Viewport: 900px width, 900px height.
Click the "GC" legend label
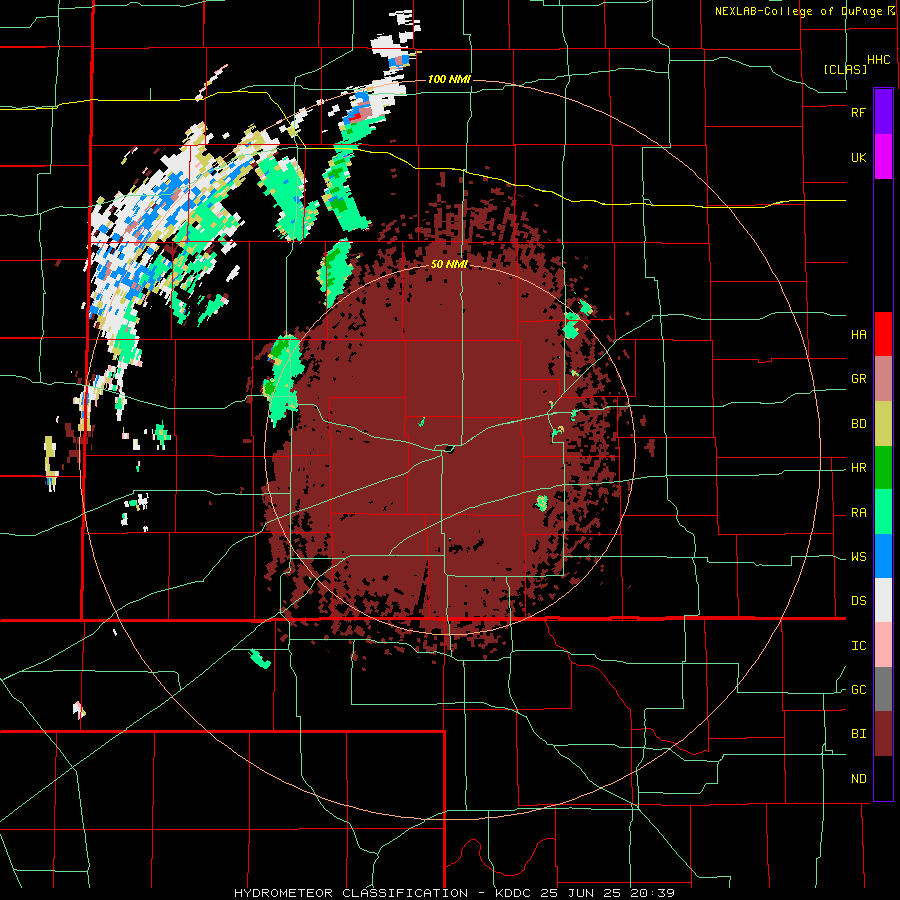point(858,690)
